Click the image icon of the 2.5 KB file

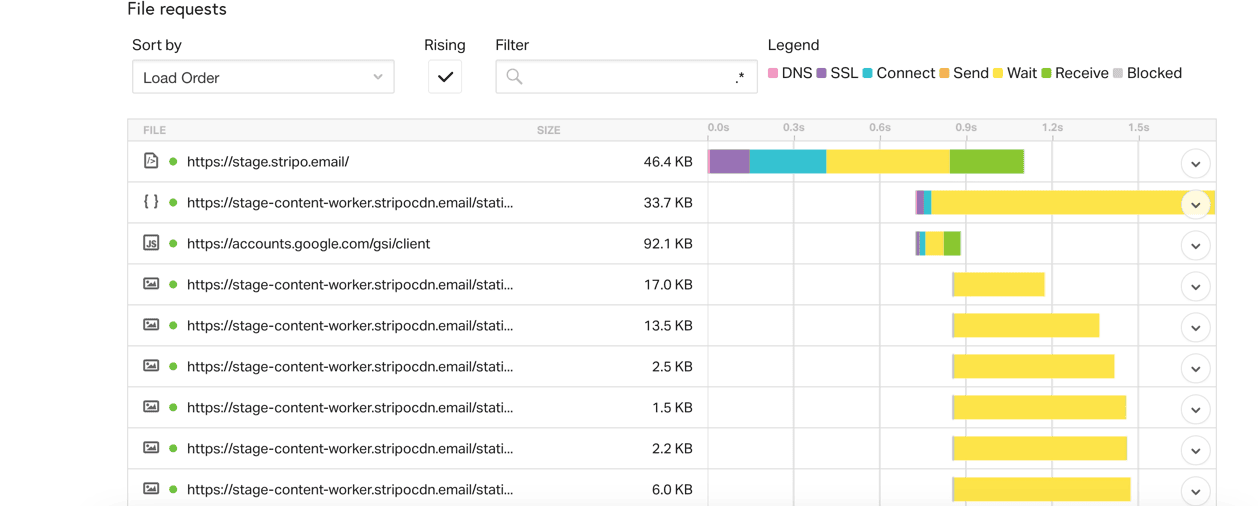pos(151,366)
